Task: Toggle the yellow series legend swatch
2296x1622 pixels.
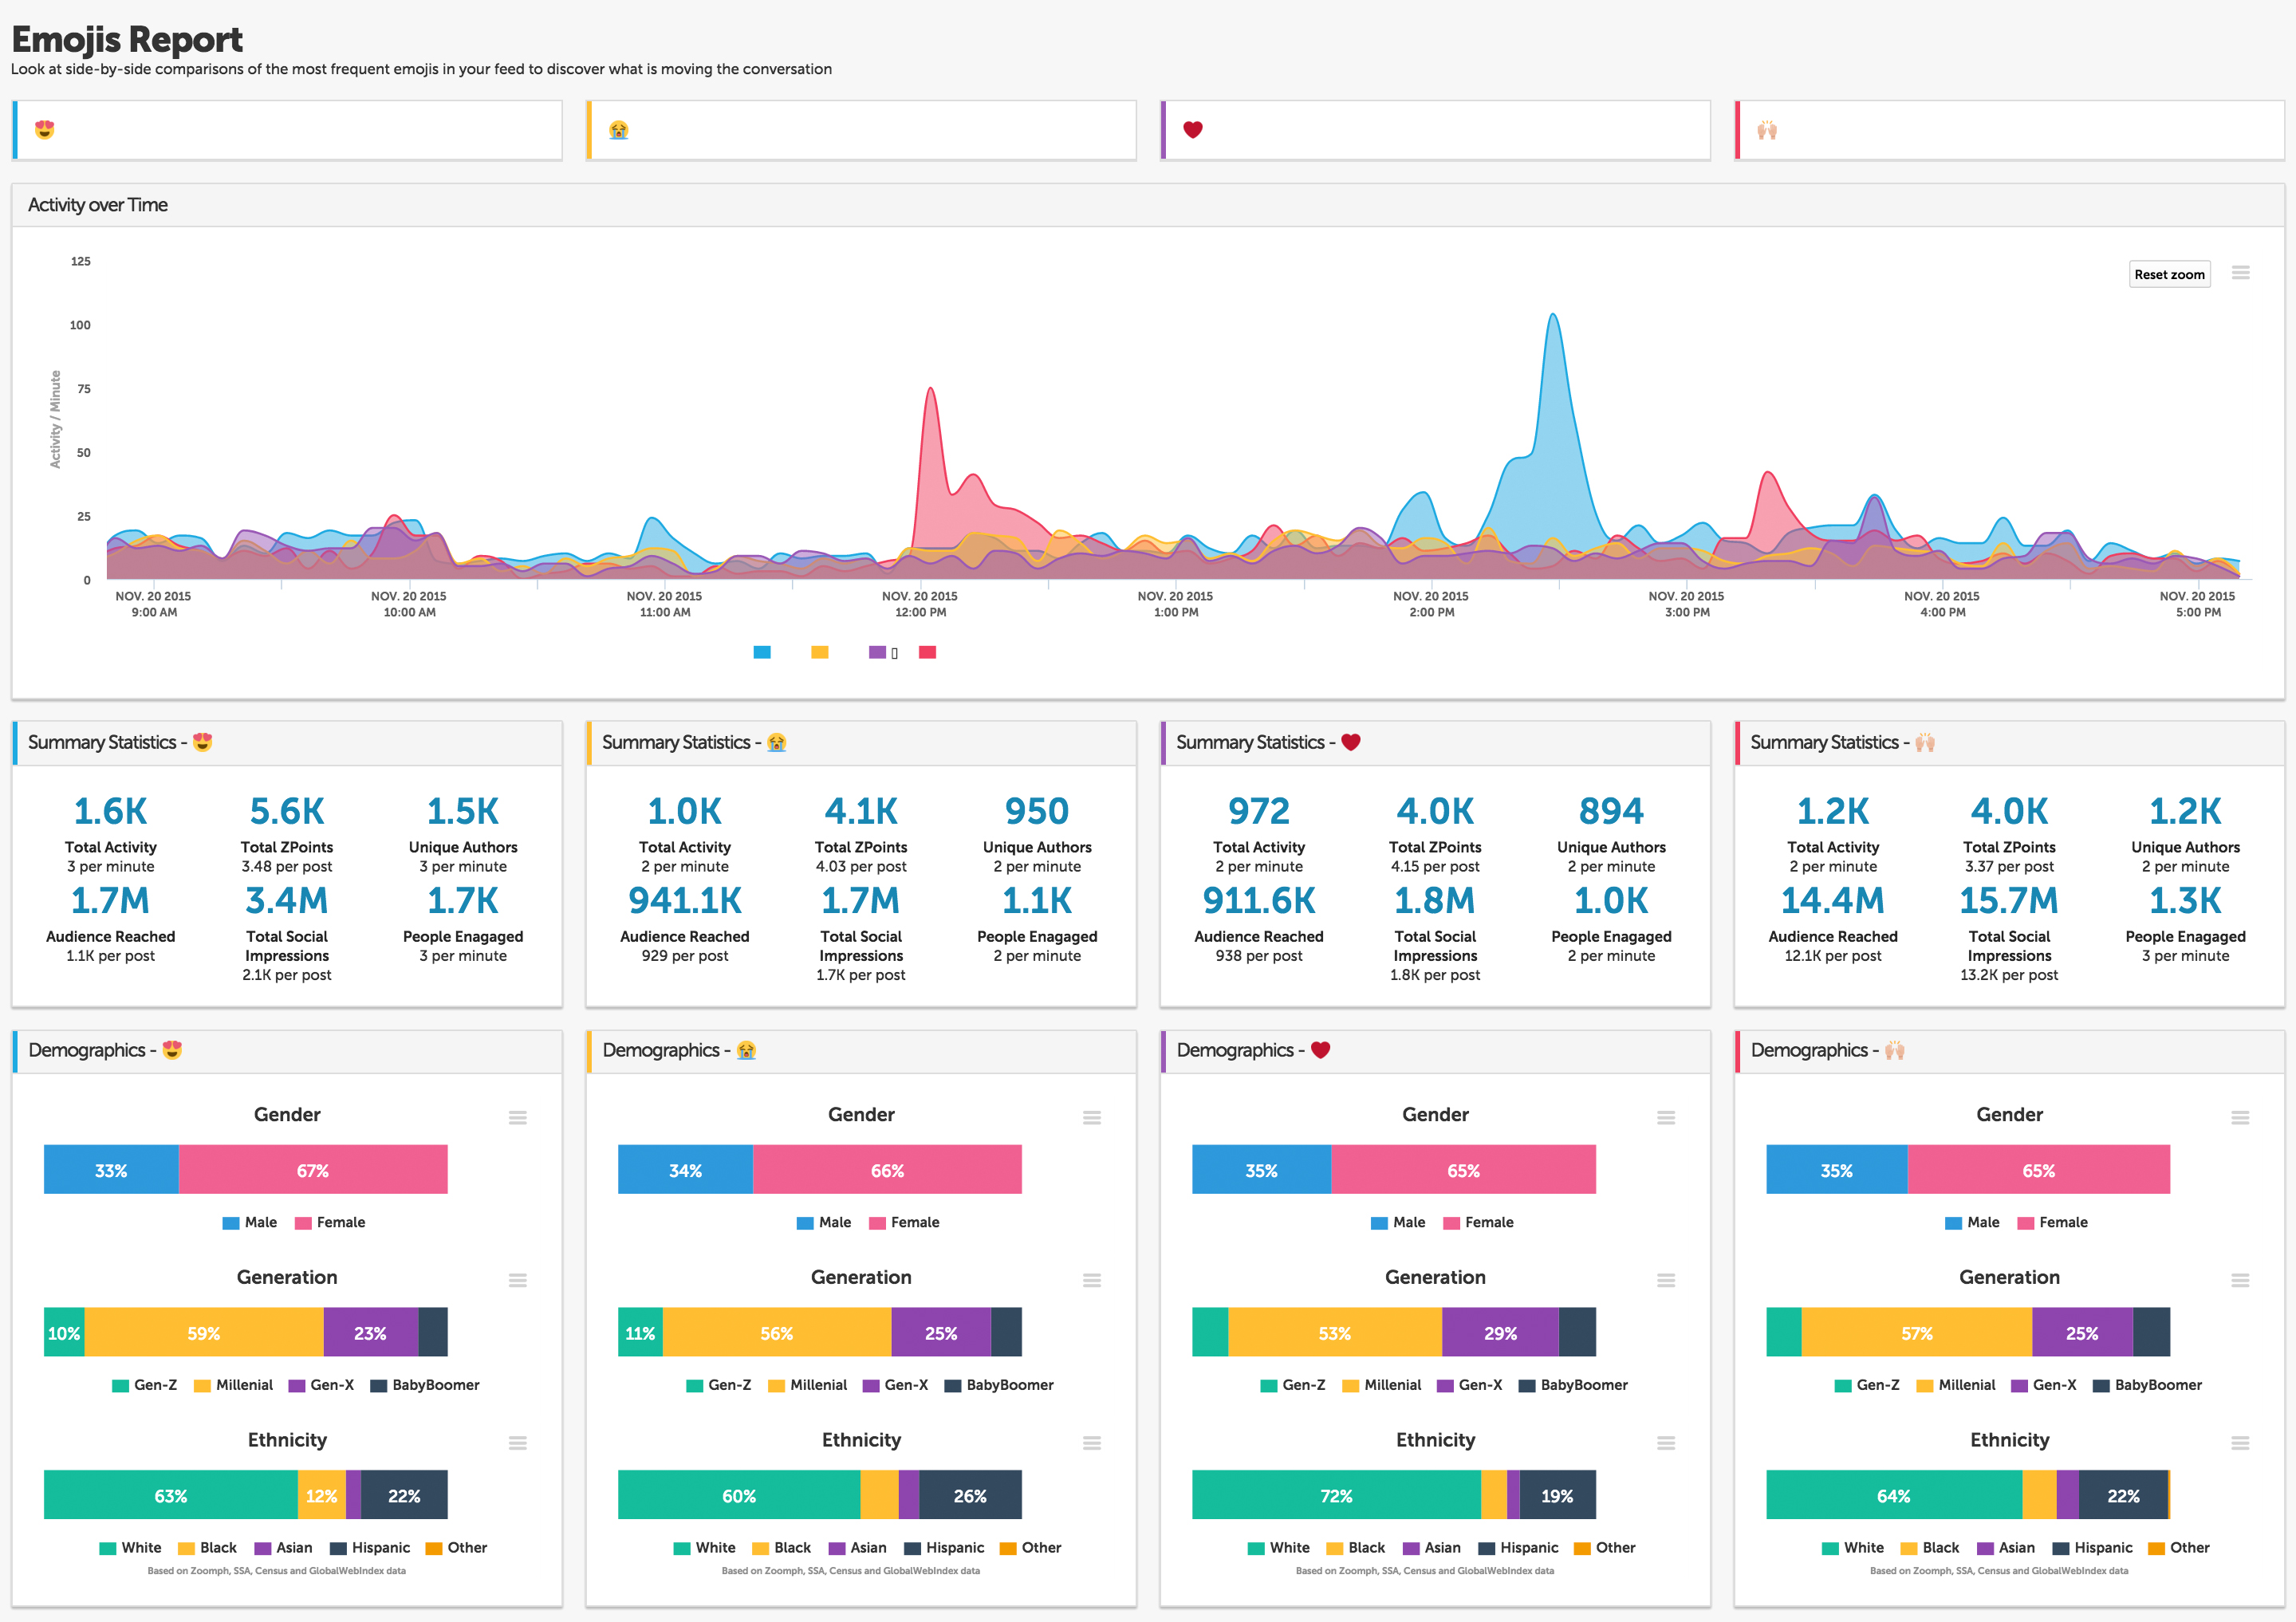Action: pyautogui.click(x=820, y=652)
